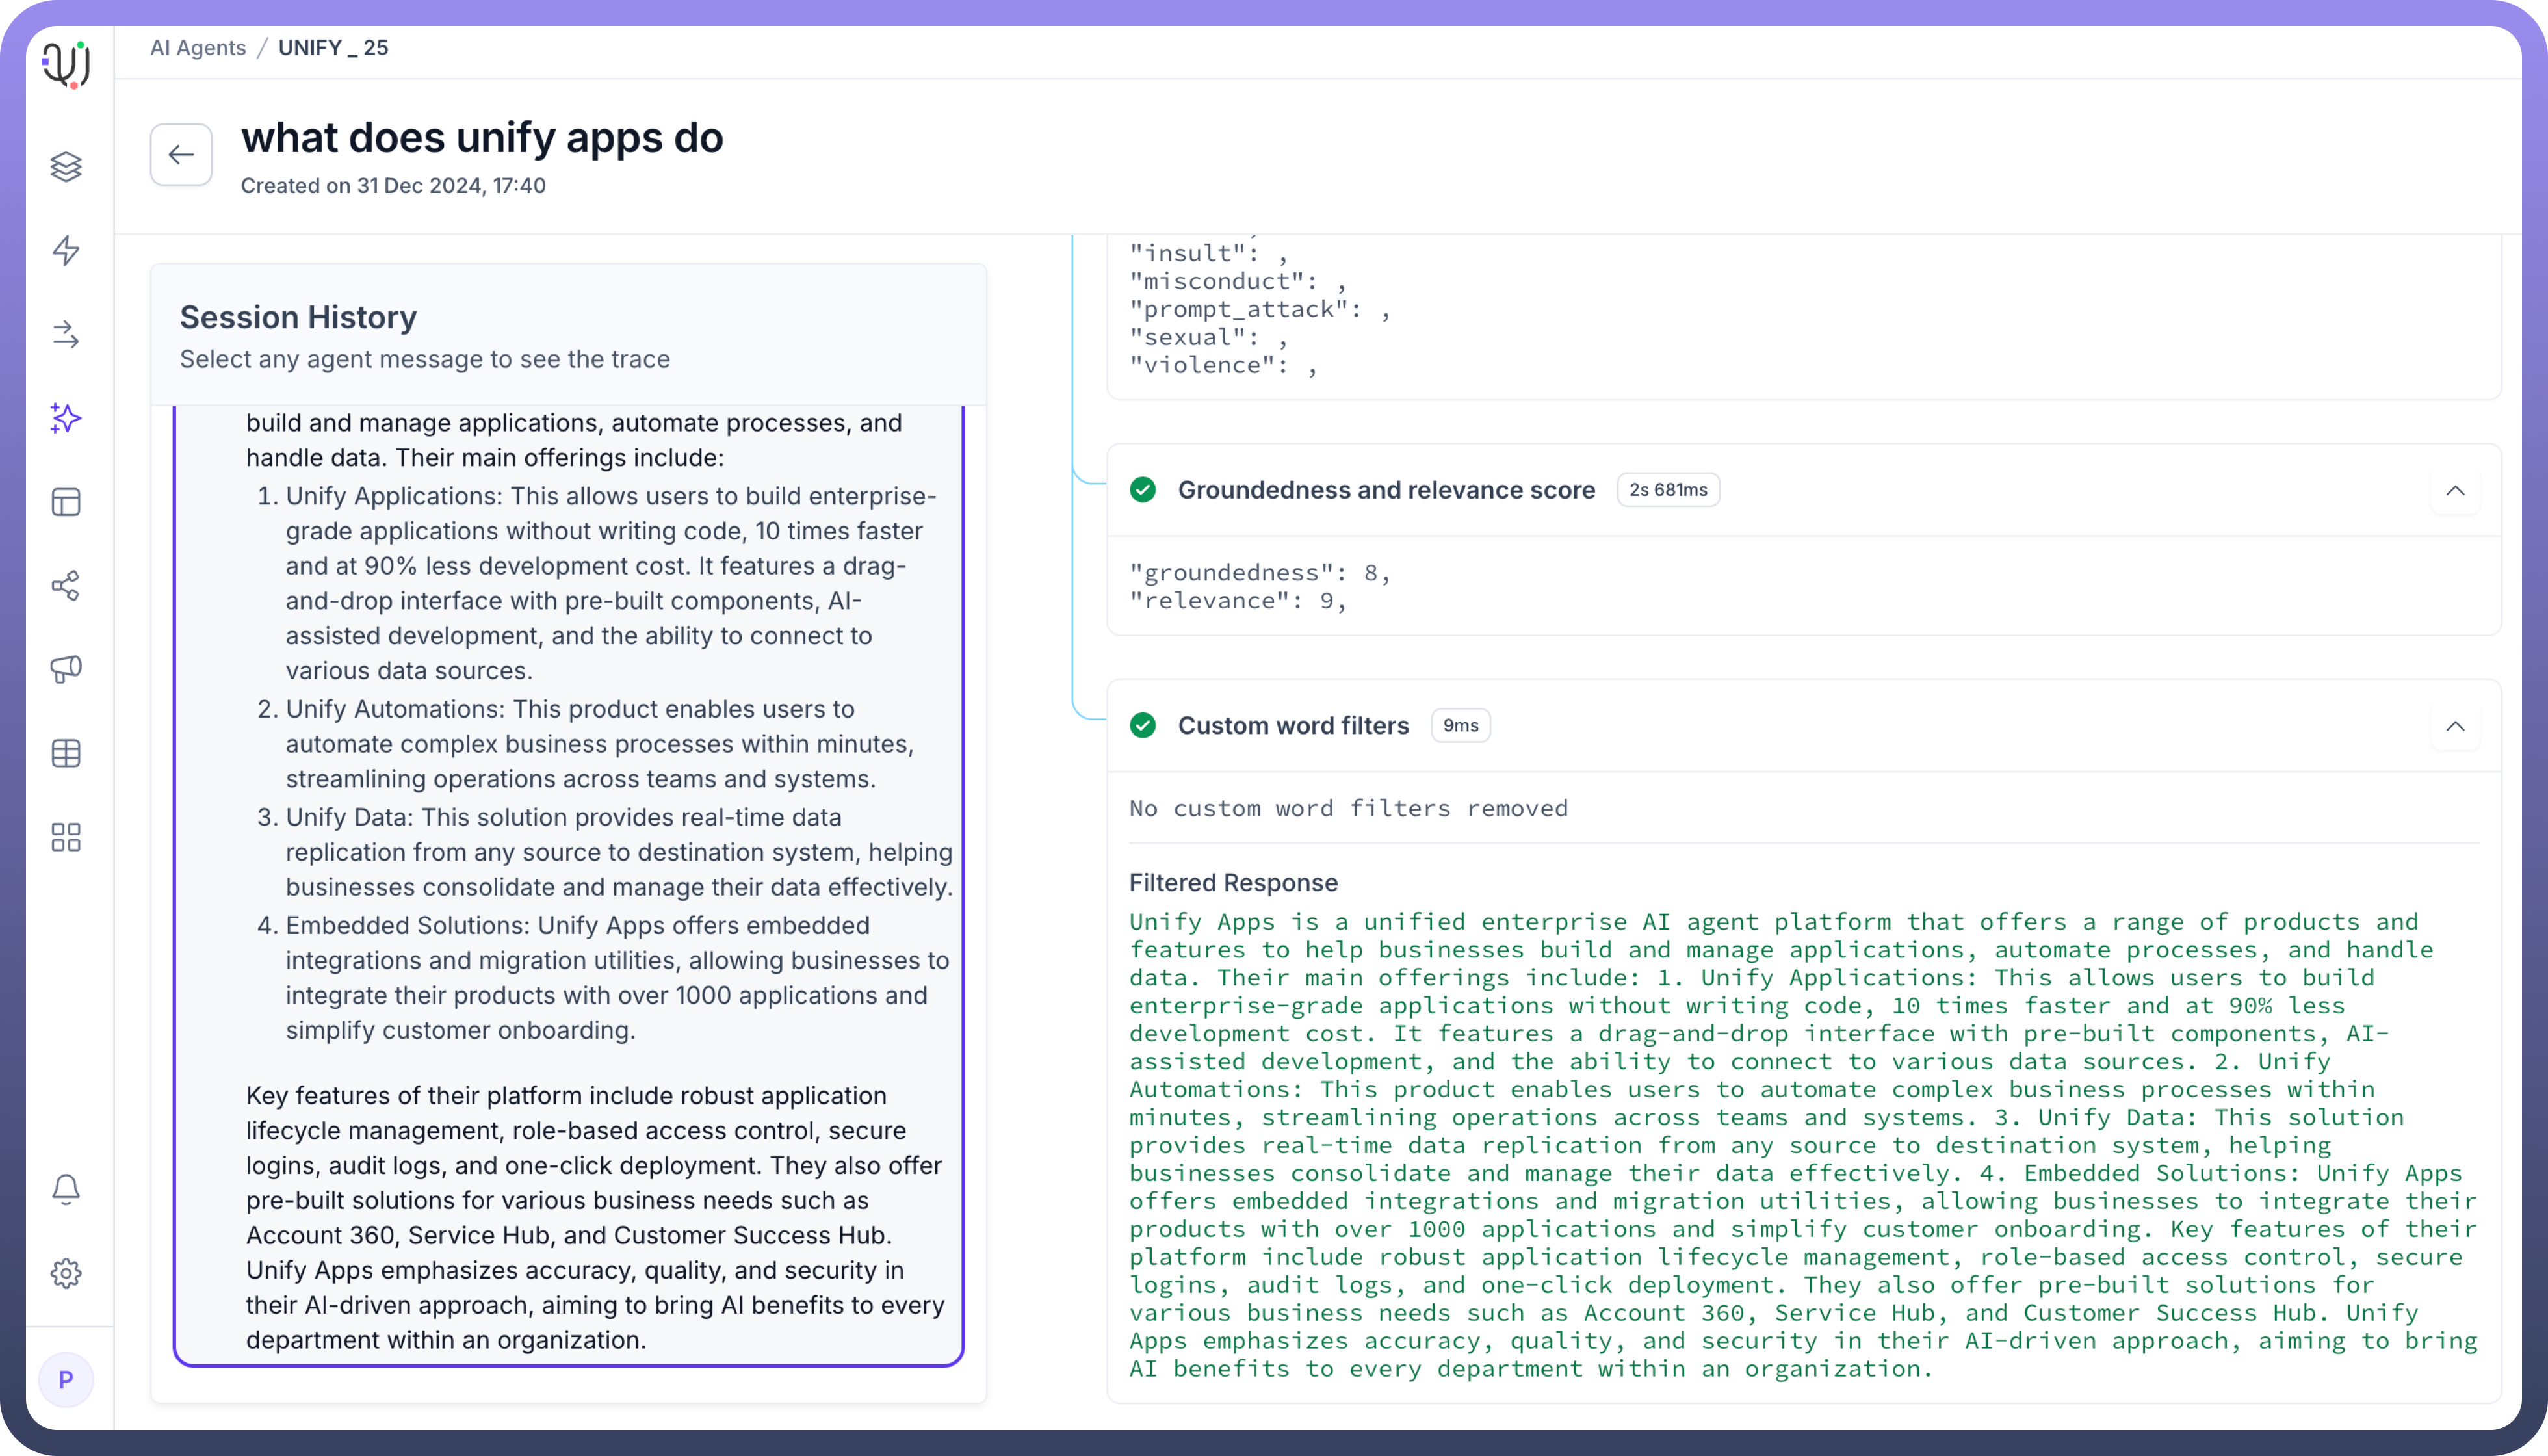Open the lightning bolt automations icon
The width and height of the screenshot is (2548, 1456).
point(66,250)
